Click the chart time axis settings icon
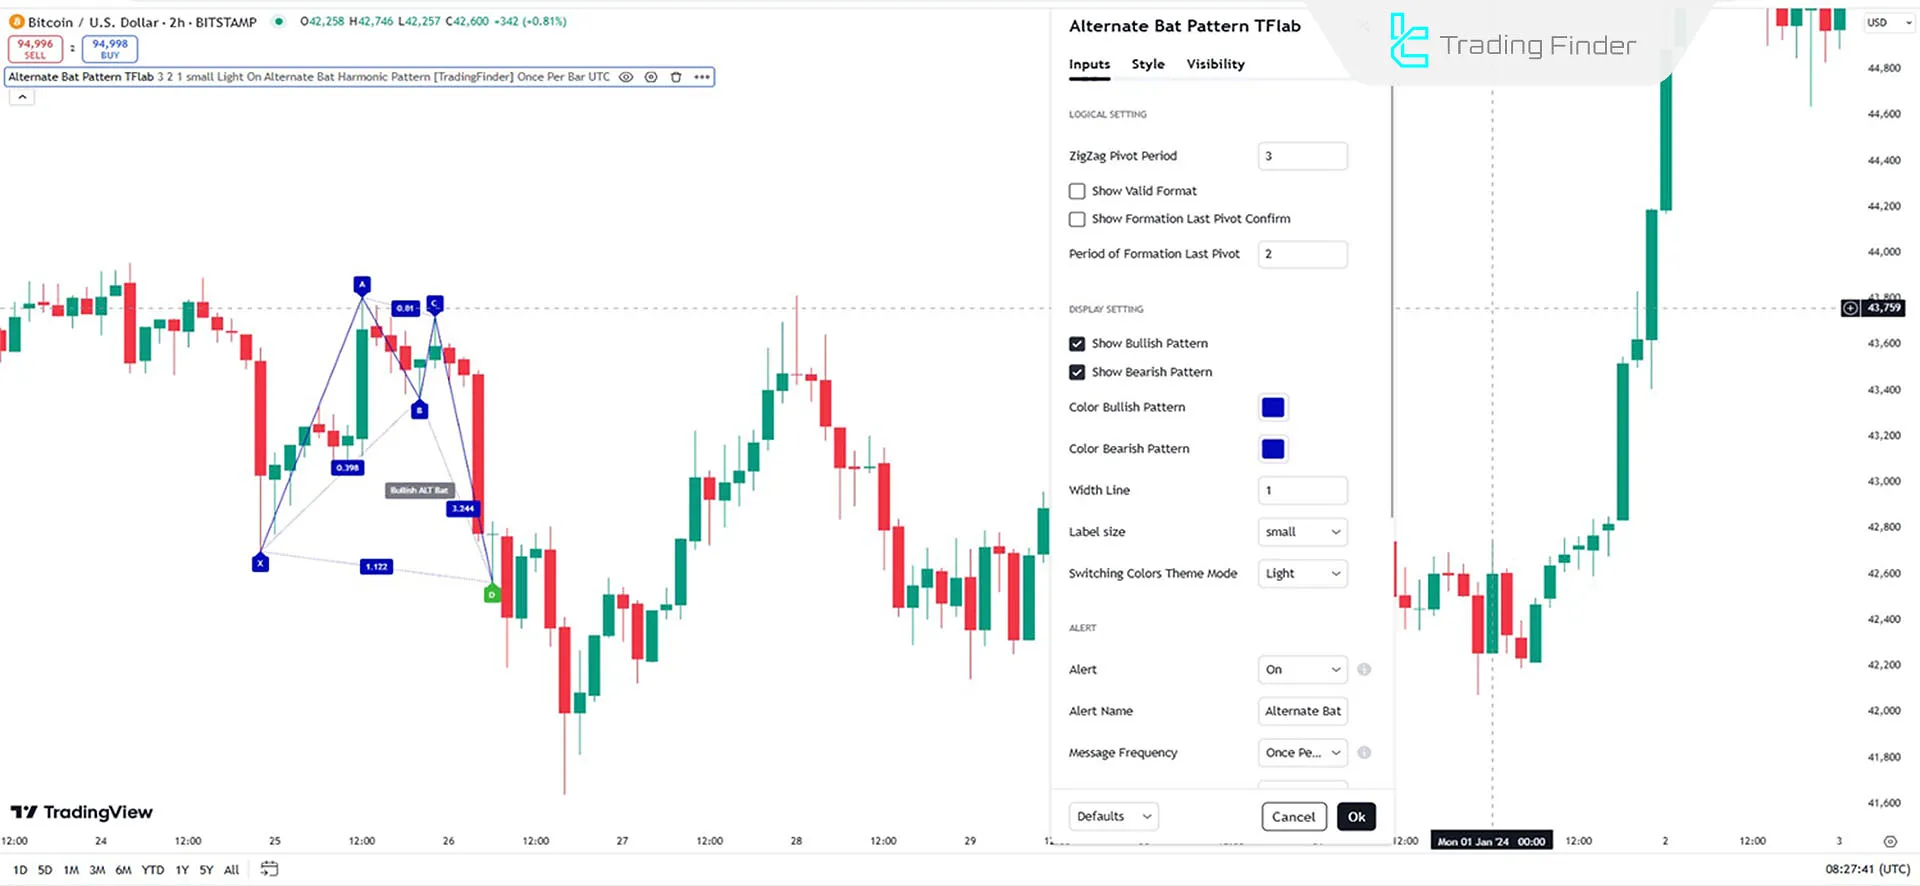Screen dimensions: 1920x886 pyautogui.click(x=1890, y=841)
